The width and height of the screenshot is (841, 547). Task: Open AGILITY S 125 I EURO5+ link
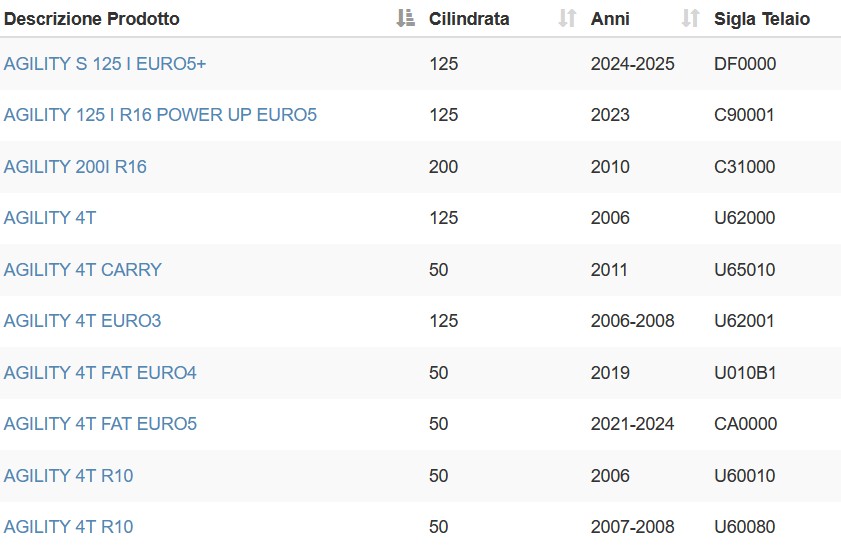(x=105, y=64)
